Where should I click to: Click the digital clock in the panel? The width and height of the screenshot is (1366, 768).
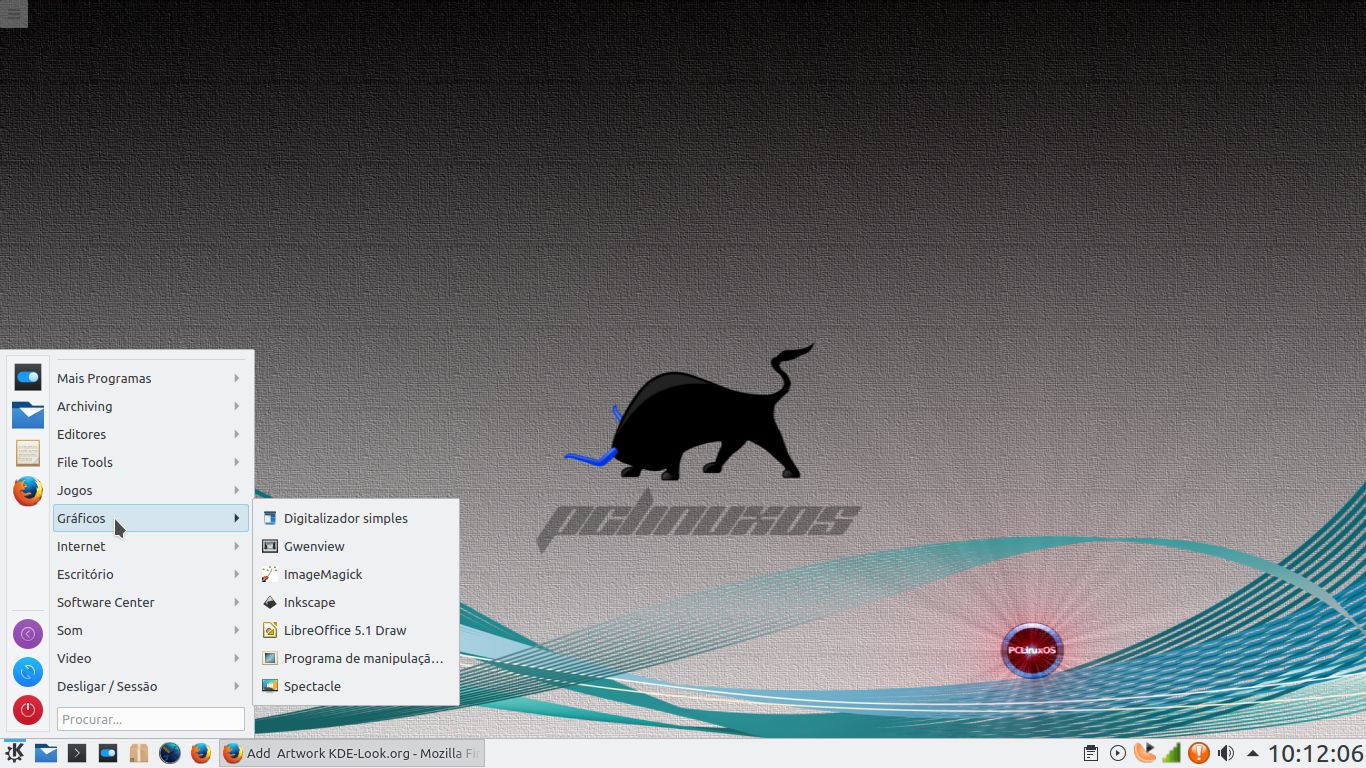point(1315,753)
